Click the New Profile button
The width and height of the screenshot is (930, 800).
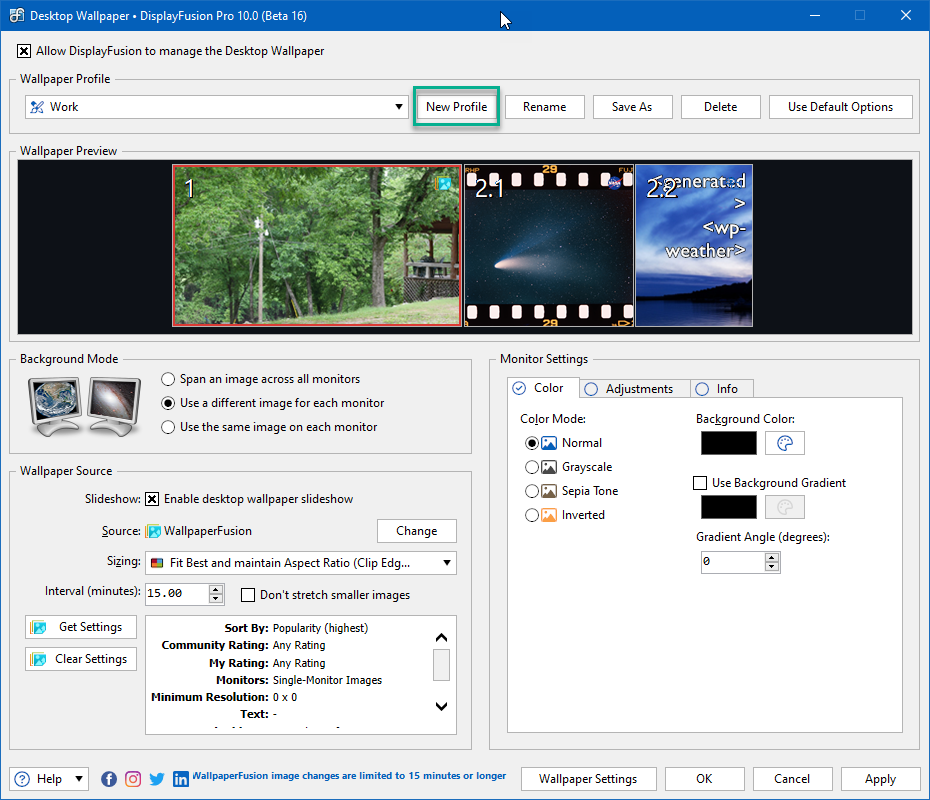point(456,107)
